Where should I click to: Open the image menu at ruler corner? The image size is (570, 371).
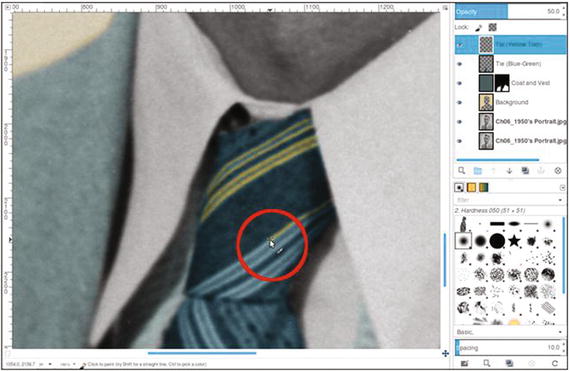coord(8,7)
